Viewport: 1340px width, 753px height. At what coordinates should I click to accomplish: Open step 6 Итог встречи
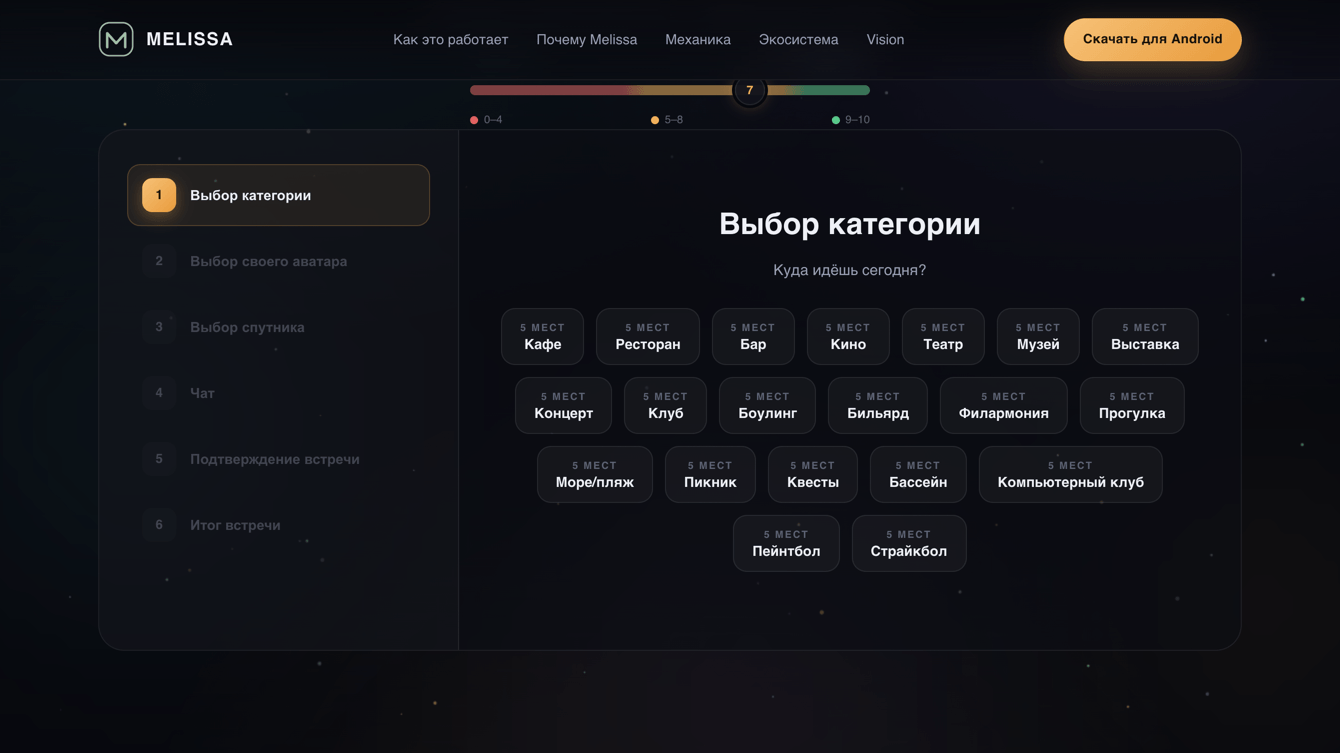(278, 525)
